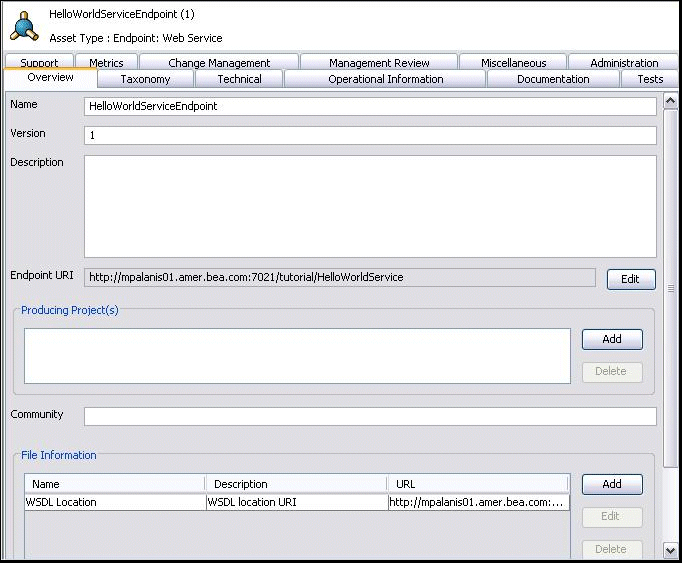This screenshot has height=563, width=682.
Task: Click the Community input field
Action: pos(370,416)
